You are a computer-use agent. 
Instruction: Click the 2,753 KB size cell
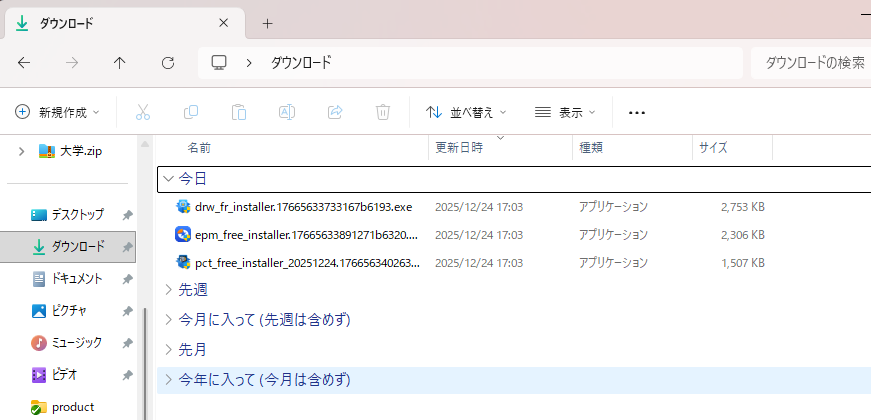point(743,207)
